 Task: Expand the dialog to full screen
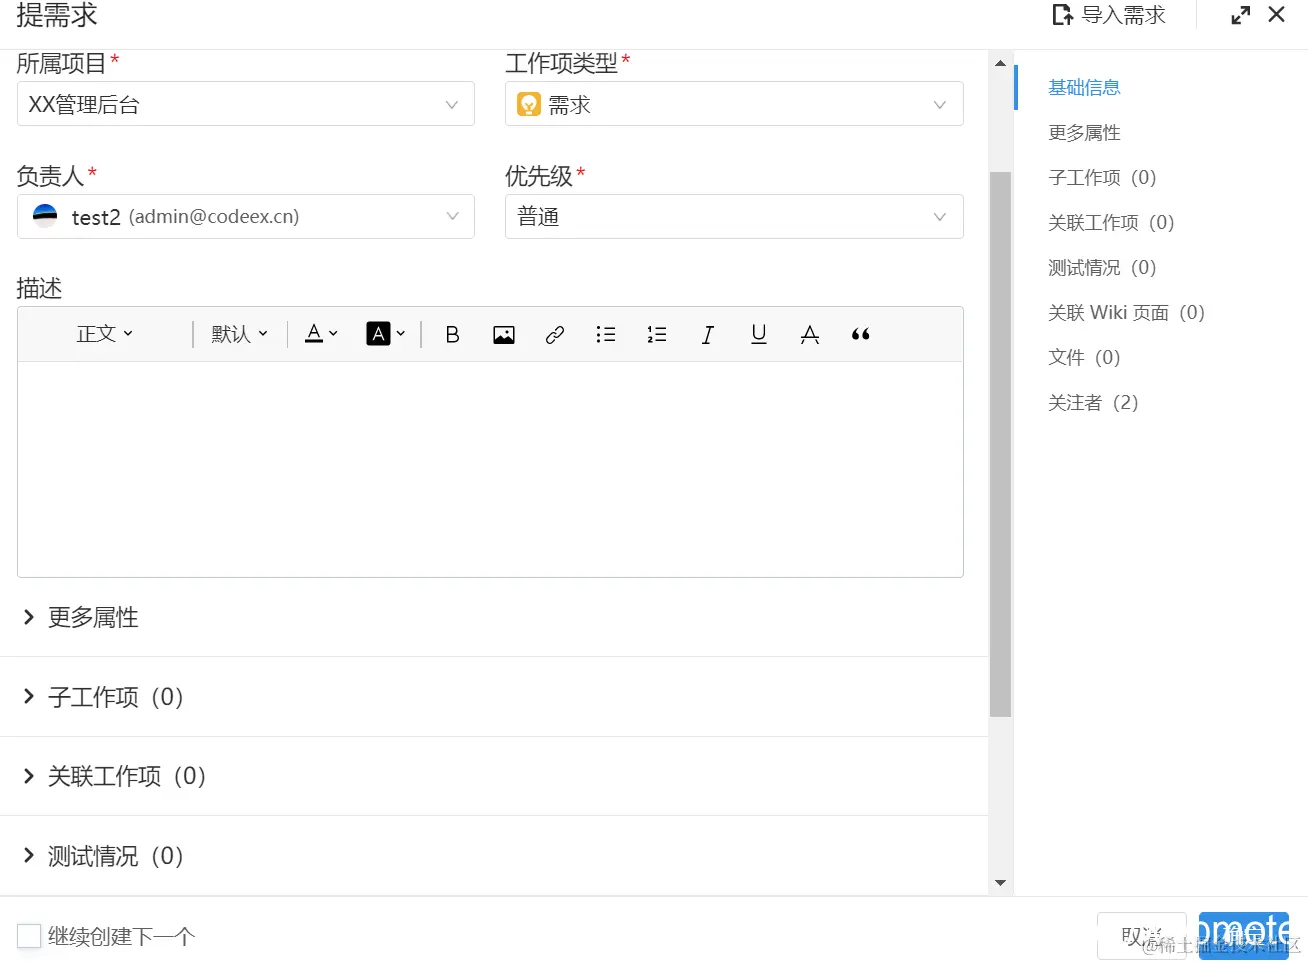(x=1241, y=15)
